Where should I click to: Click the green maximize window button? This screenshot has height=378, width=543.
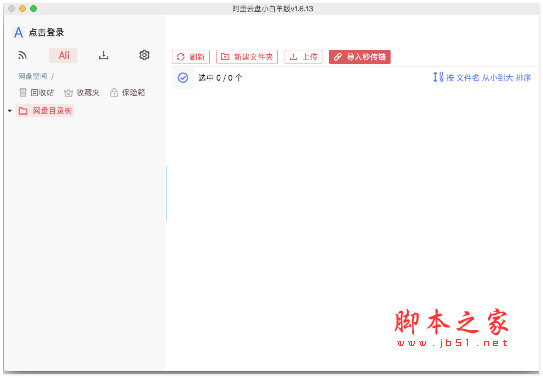34,9
